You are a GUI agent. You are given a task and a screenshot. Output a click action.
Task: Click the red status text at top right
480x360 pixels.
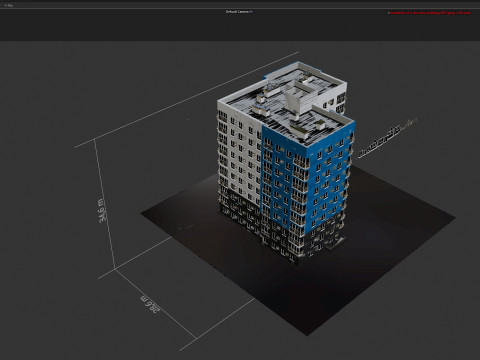coord(429,13)
